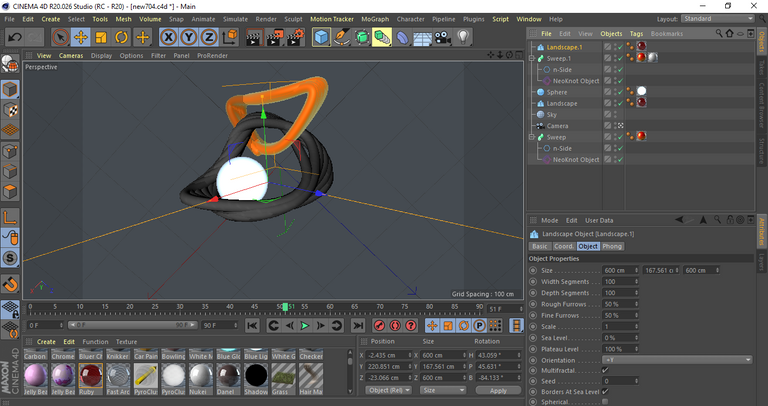Image resolution: width=768 pixels, height=406 pixels.
Task: Click the Width Segments input field
Action: click(620, 282)
